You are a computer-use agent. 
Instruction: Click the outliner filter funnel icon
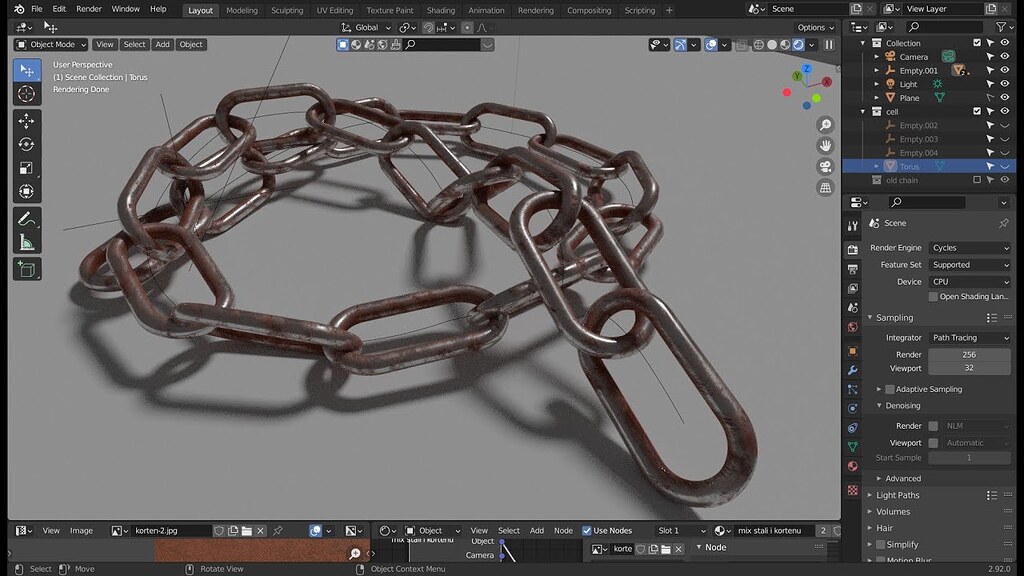tap(1000, 27)
